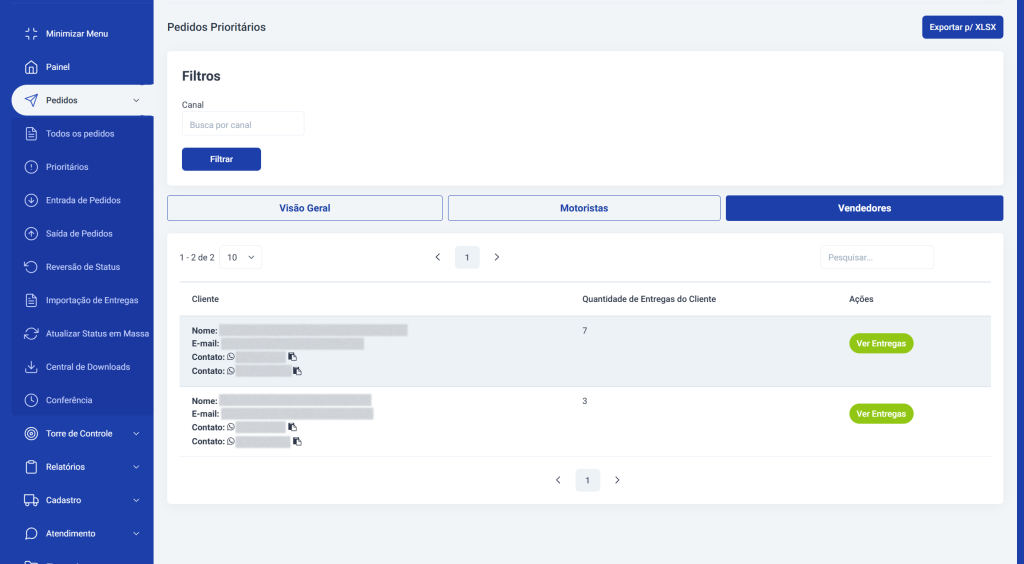Switch to the Motoristas tab
Image resolution: width=1024 pixels, height=564 pixels.
(x=584, y=208)
